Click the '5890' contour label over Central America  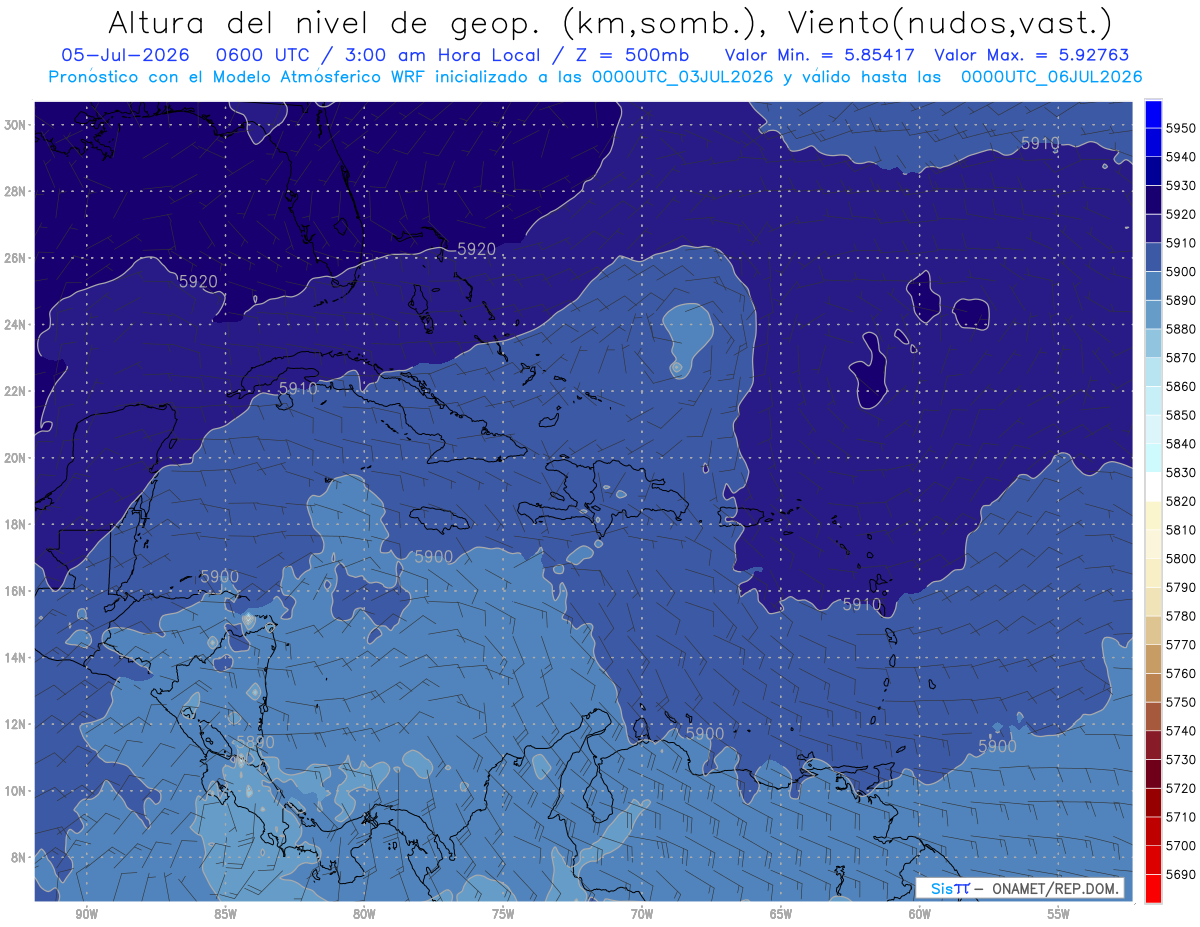point(255,742)
